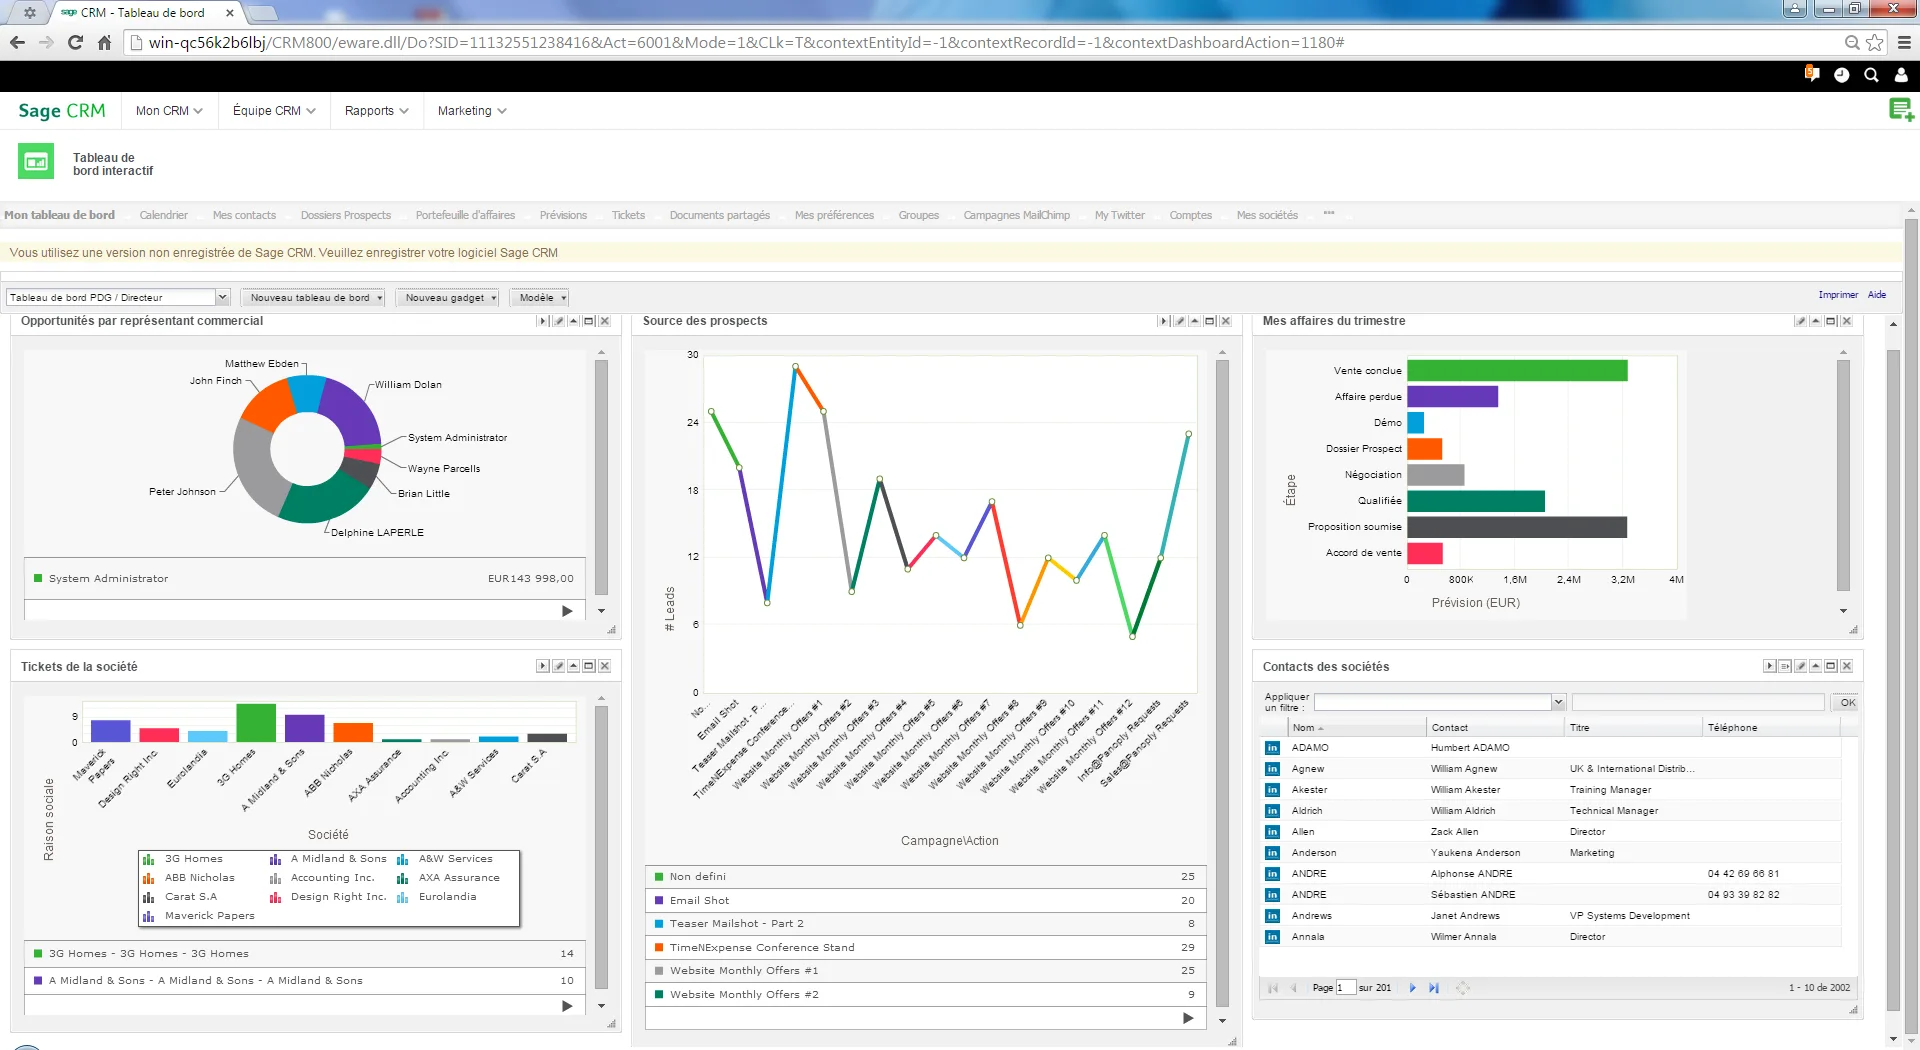Open the Modèle dropdown

point(539,297)
